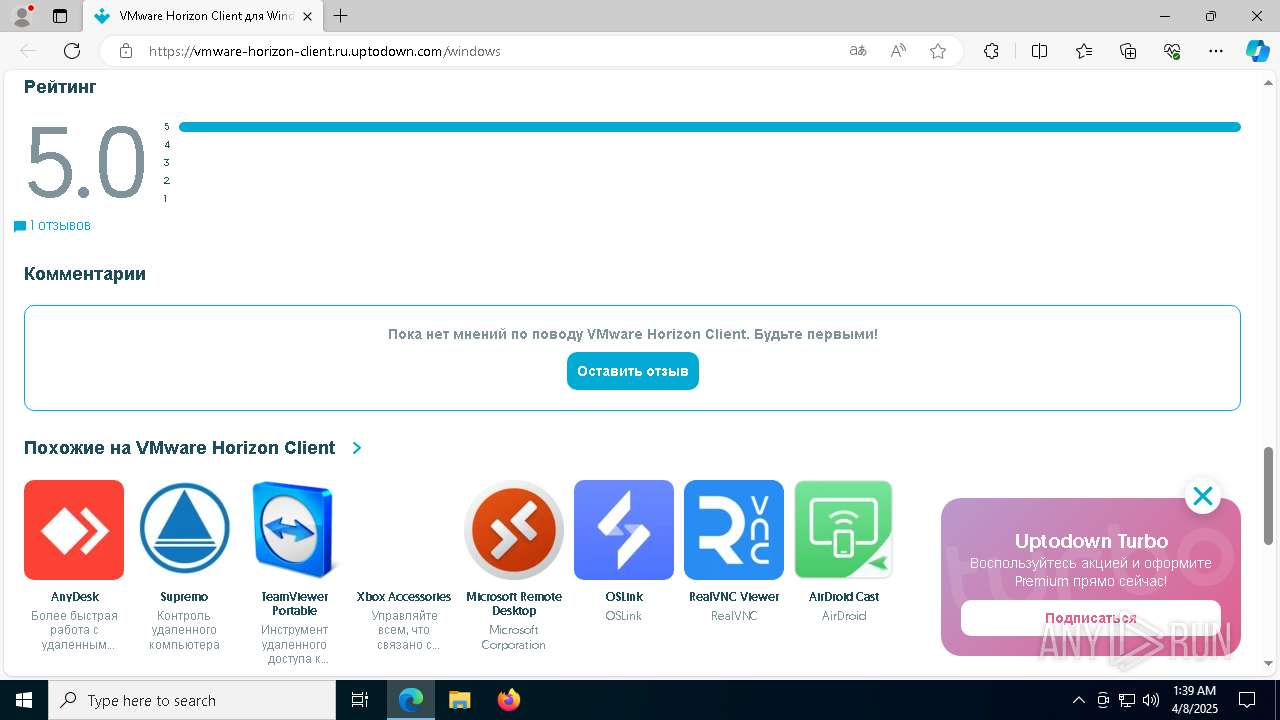Screen dimensions: 1280x720
Task: Show hidden tray icons chevron
Action: 1078,700
